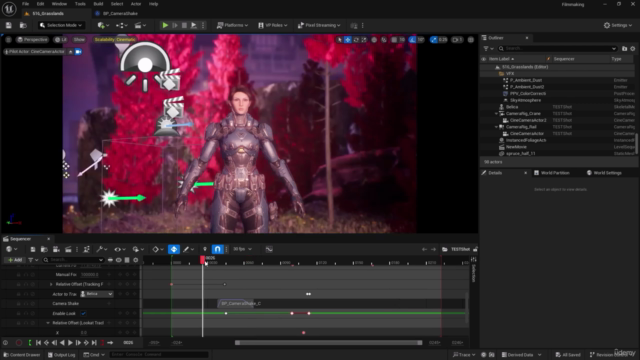Viewport: 640px width, 360px height.
Task: Open the Settings menu in the top toolbar
Action: [618, 25]
